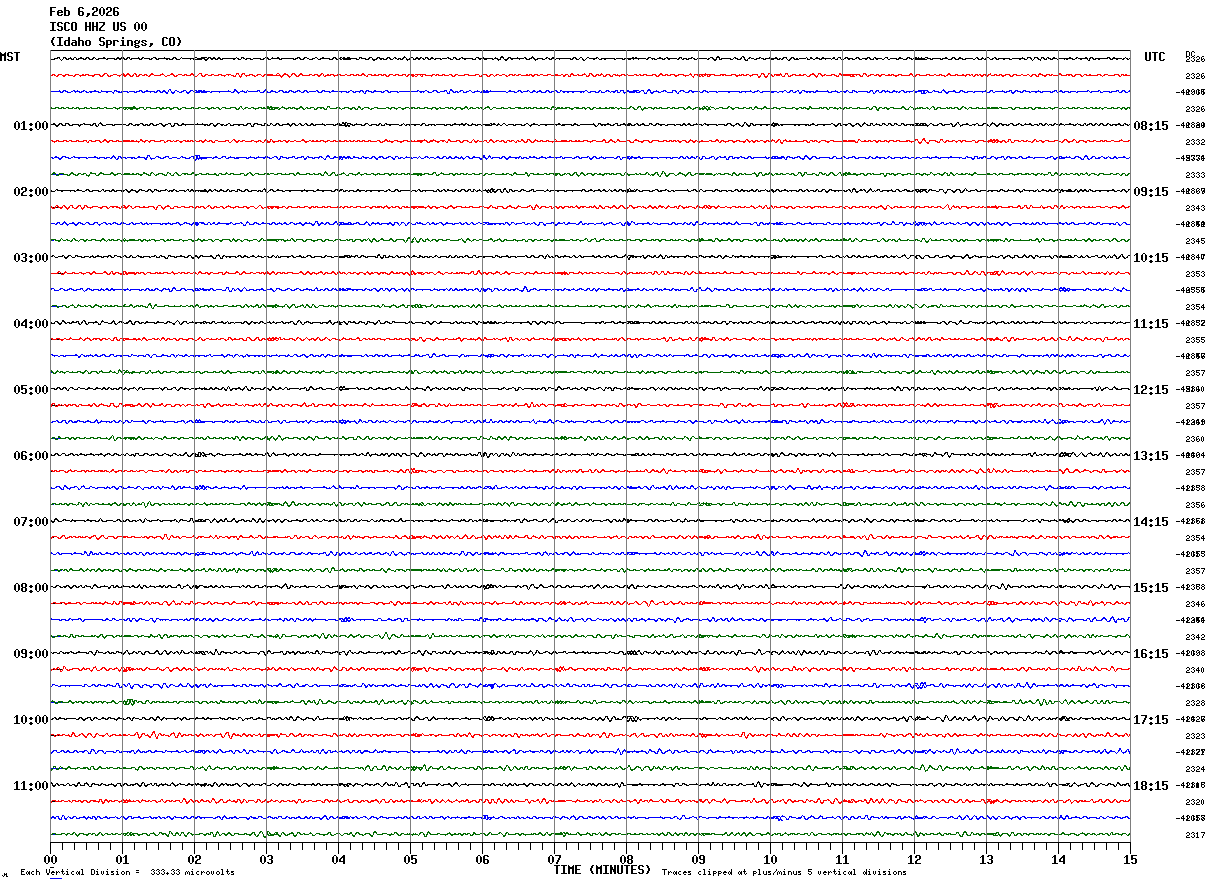Viewport: 1210px width, 886px height.
Task: Click the Each Vertical Division scale note
Action: (127, 873)
